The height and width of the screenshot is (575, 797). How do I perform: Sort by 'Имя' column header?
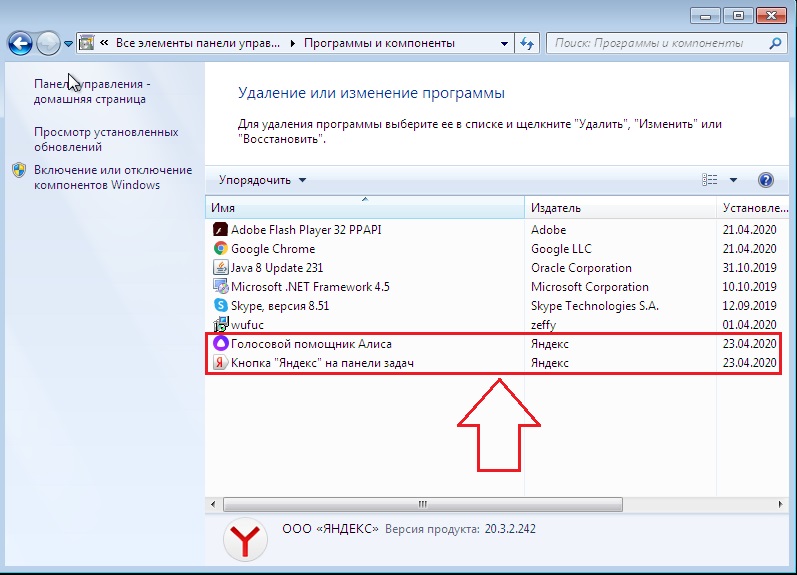(x=365, y=207)
